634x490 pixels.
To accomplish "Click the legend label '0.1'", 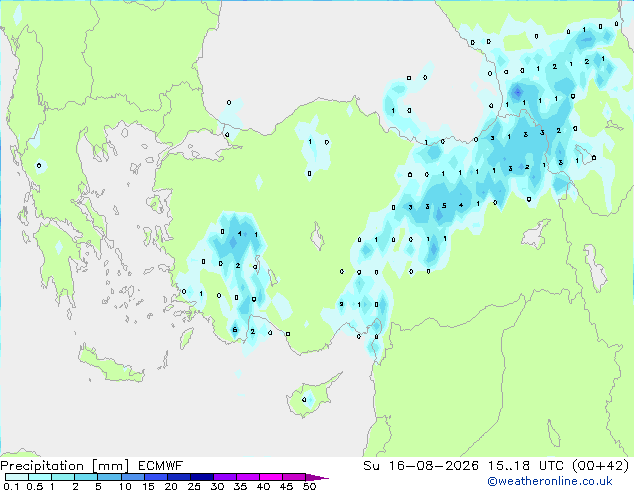I will (11, 486).
